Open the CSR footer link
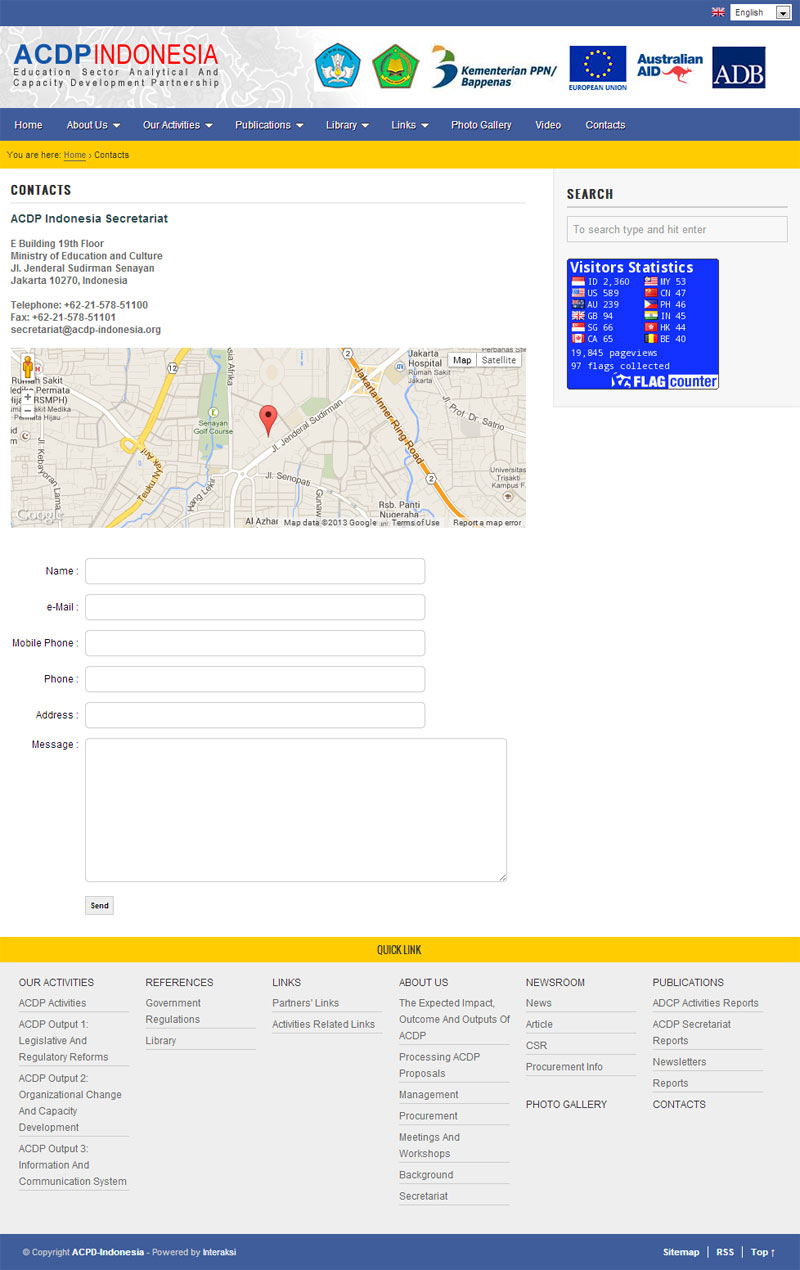 coord(536,1045)
